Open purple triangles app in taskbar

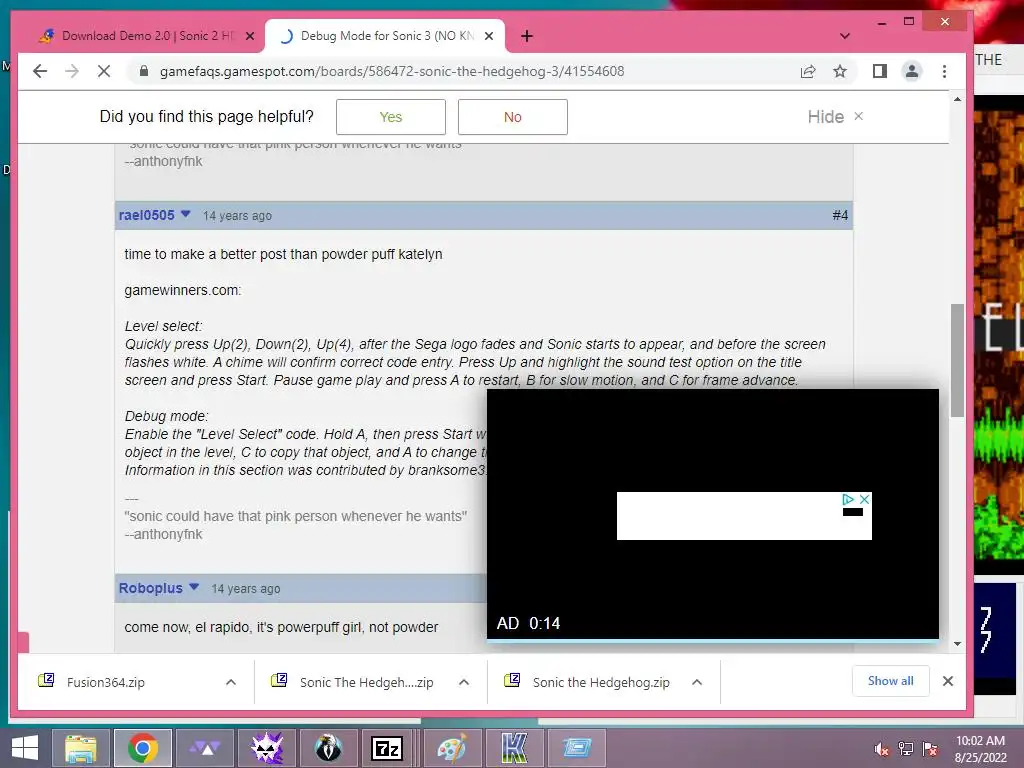[x=204, y=748]
